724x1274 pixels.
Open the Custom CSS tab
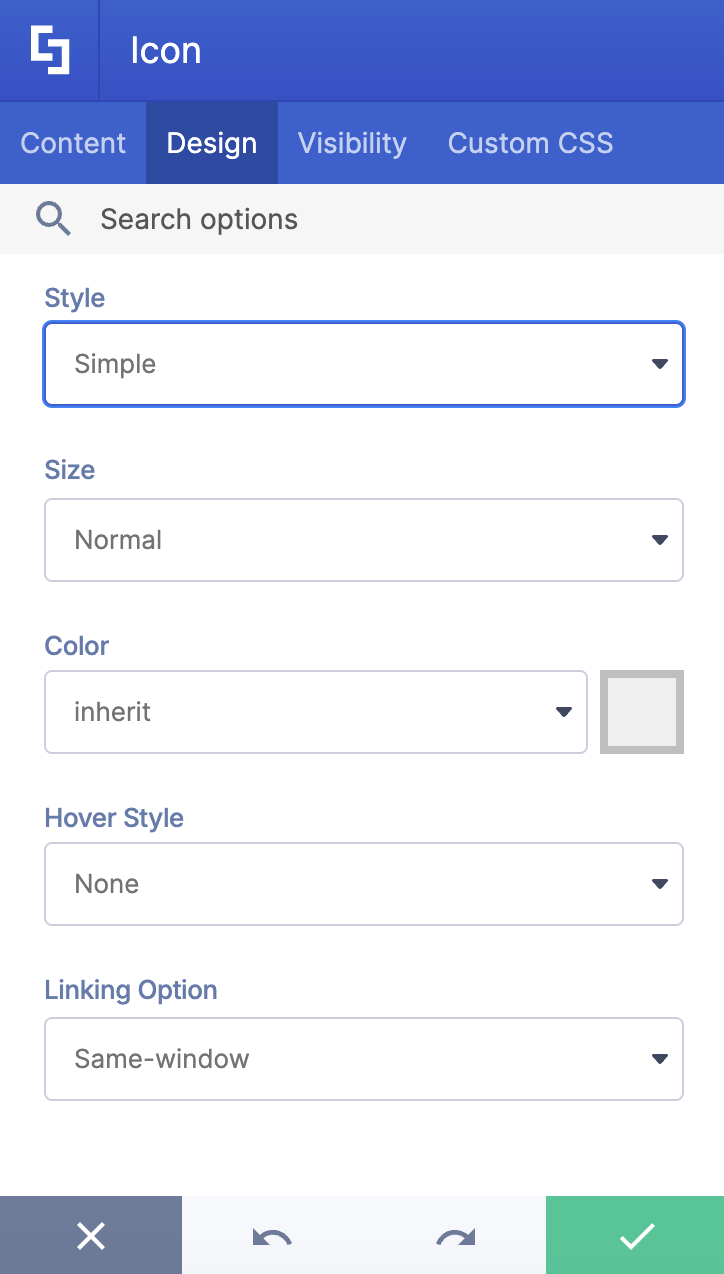530,142
